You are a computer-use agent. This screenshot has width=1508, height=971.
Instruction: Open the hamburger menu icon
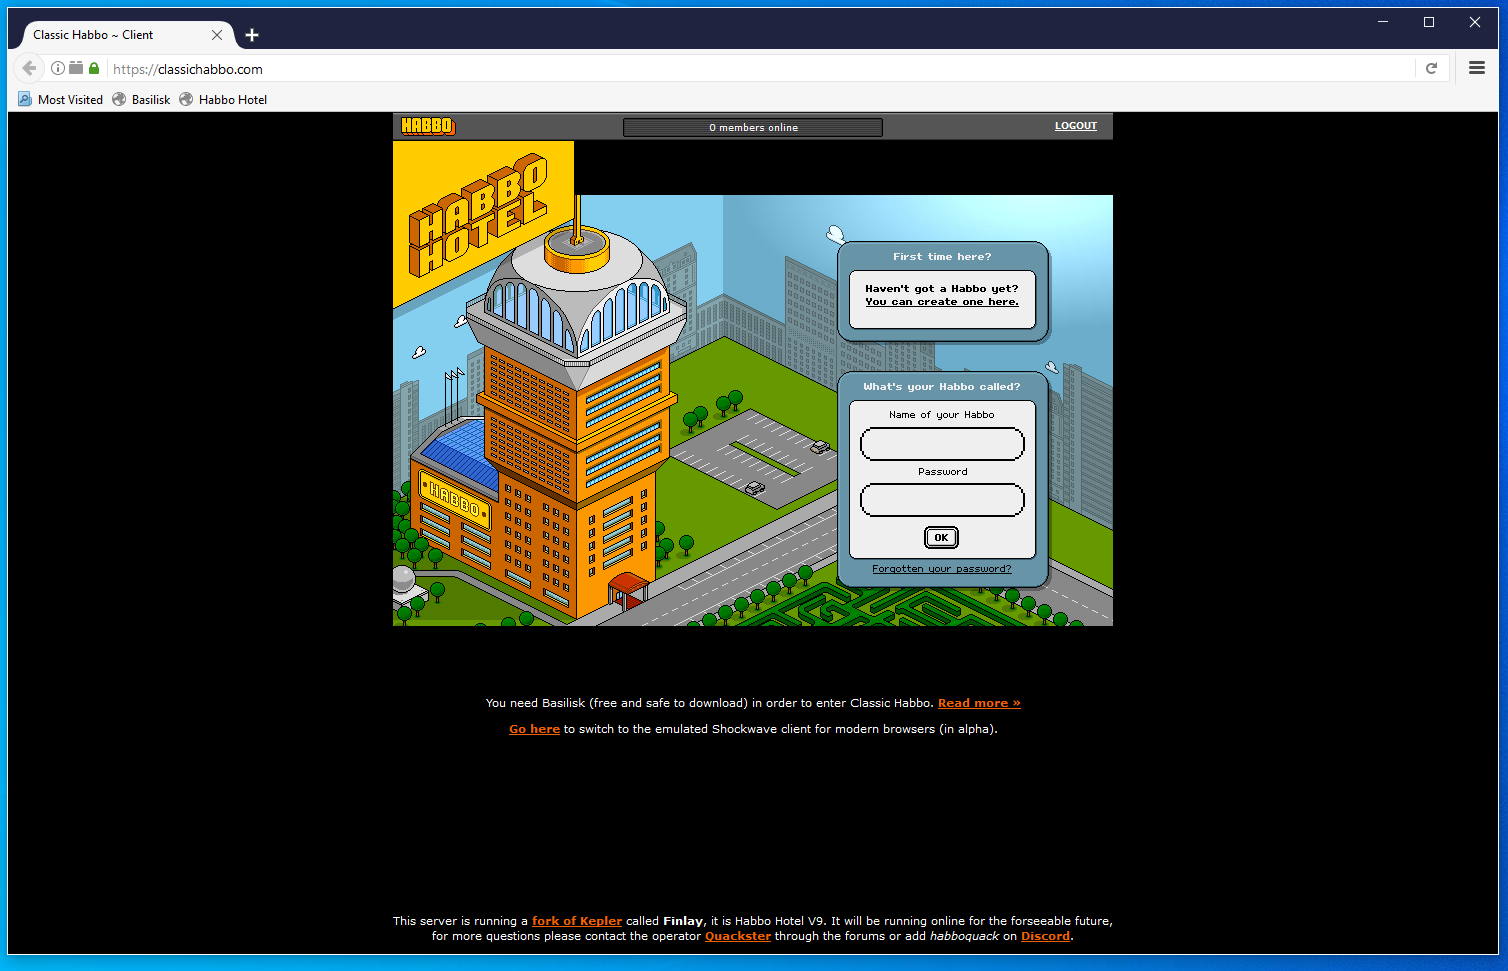tap(1476, 68)
